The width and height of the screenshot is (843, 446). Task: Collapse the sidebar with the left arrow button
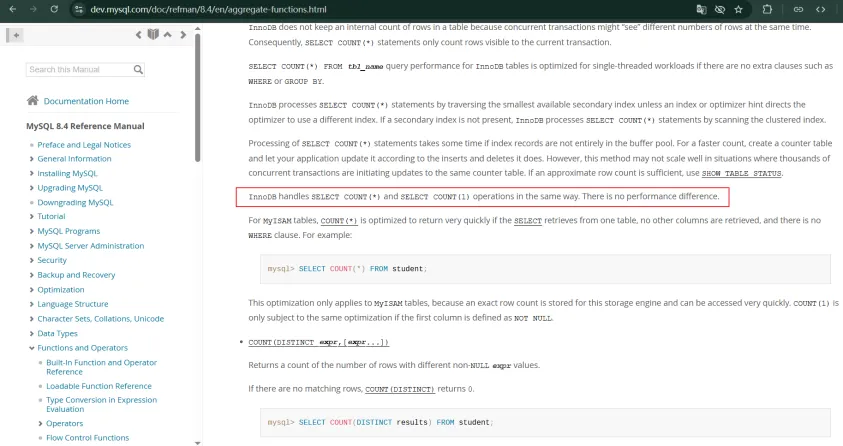[x=16, y=35]
